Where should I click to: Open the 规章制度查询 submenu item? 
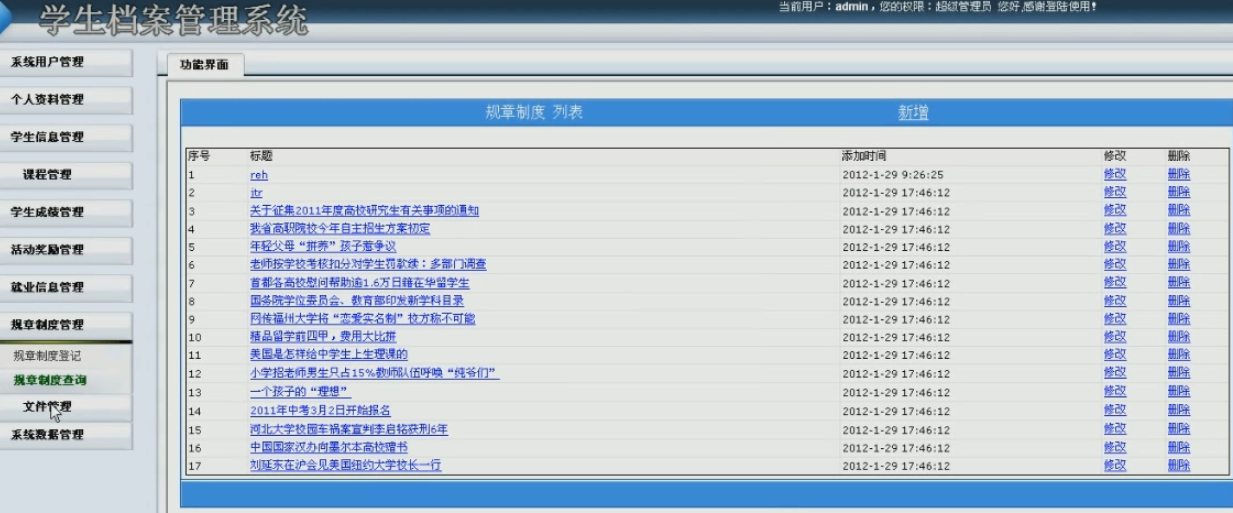click(x=50, y=380)
